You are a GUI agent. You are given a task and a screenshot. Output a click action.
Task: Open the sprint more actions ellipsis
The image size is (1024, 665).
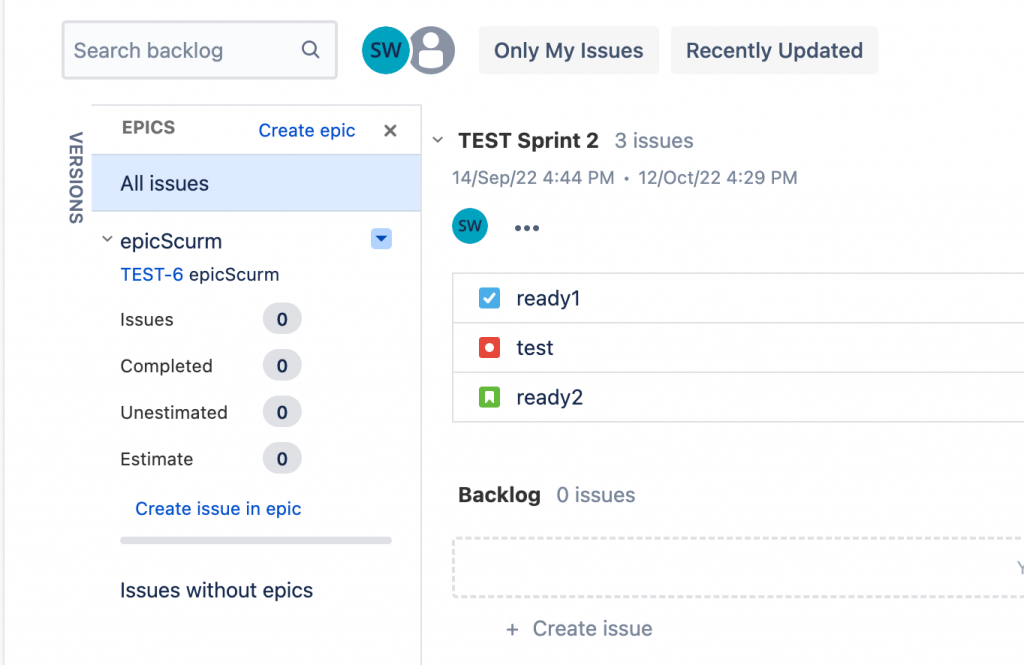pos(527,228)
